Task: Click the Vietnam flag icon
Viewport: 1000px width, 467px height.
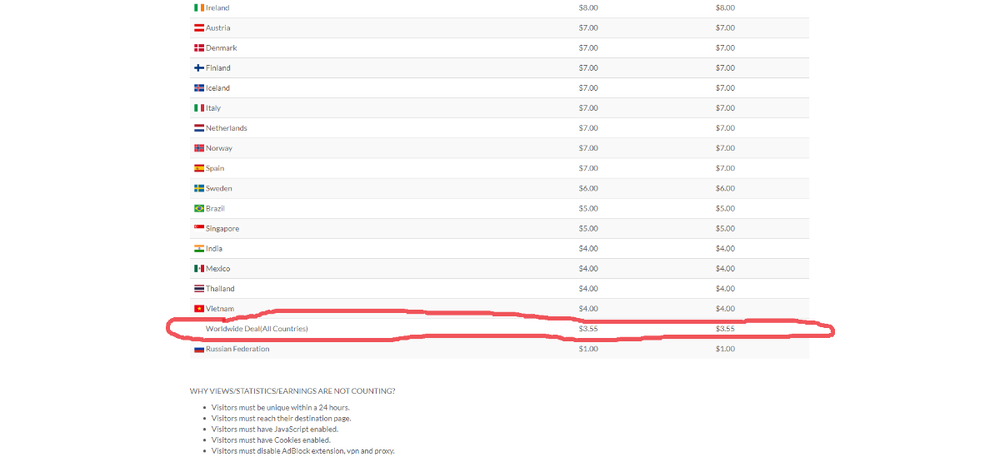Action: click(198, 308)
